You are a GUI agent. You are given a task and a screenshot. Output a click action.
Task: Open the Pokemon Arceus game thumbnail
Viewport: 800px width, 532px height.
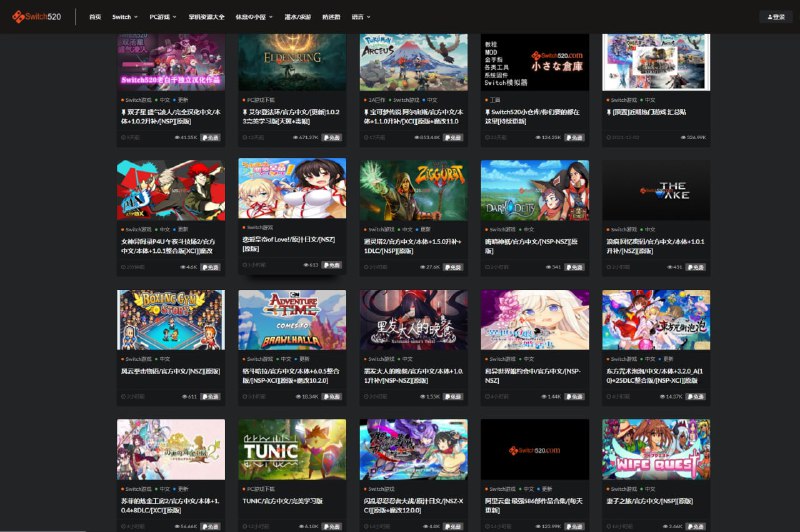click(x=413, y=60)
